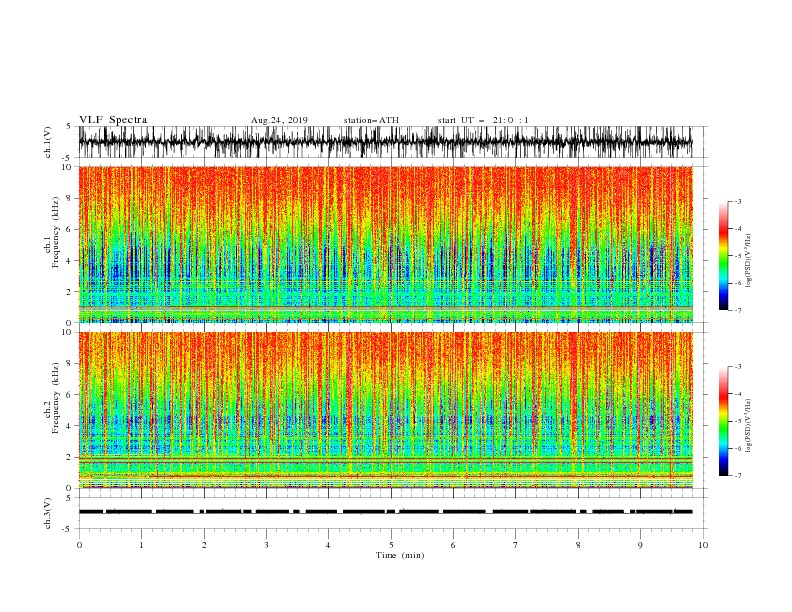Click inside the ch.2 spectrogram panel
Viewport: 792px width, 612px height.
coord(386,410)
